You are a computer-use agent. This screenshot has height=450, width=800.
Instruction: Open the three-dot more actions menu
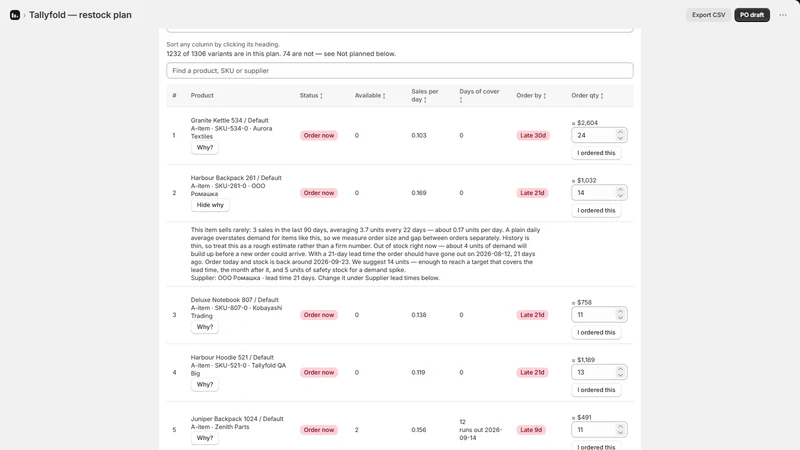[x=783, y=15]
